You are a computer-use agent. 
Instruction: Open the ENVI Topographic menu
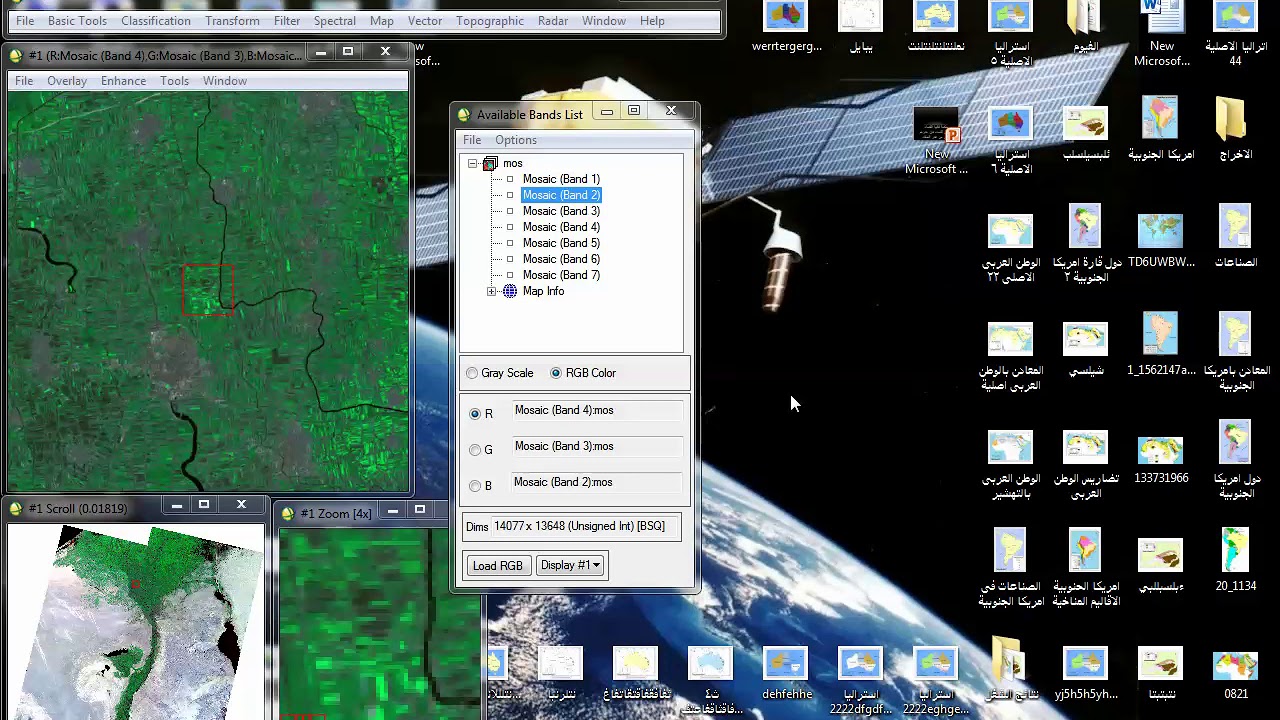489,20
